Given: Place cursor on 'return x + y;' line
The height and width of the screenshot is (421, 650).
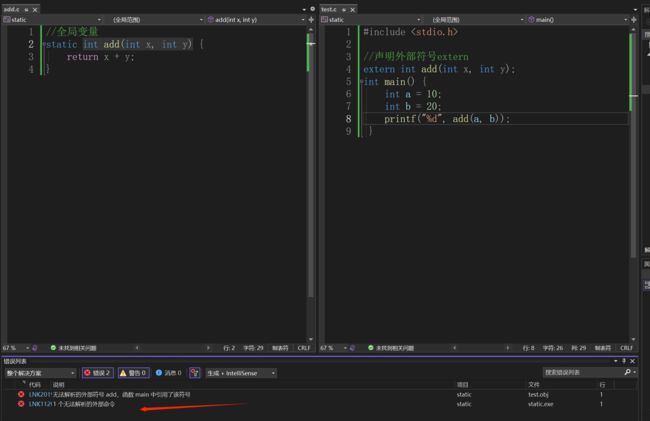Looking at the screenshot, I should pos(101,57).
